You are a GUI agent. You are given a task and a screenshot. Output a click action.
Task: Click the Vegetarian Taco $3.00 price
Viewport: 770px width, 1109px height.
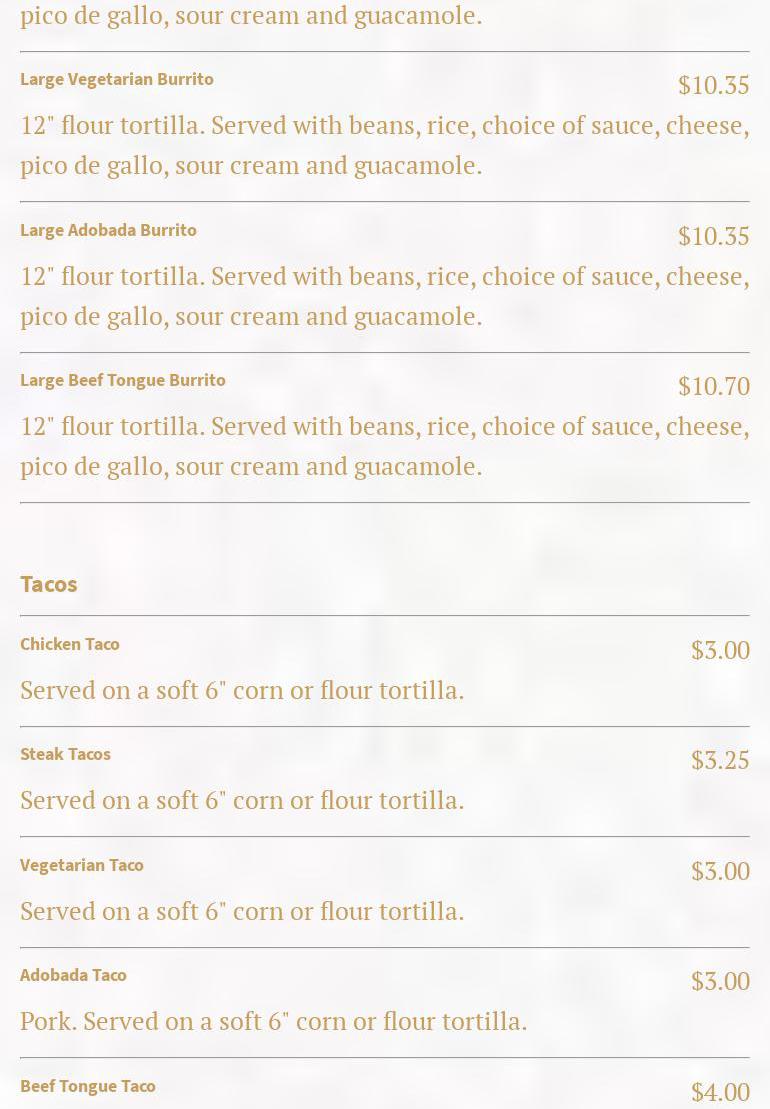pyautogui.click(x=720, y=871)
